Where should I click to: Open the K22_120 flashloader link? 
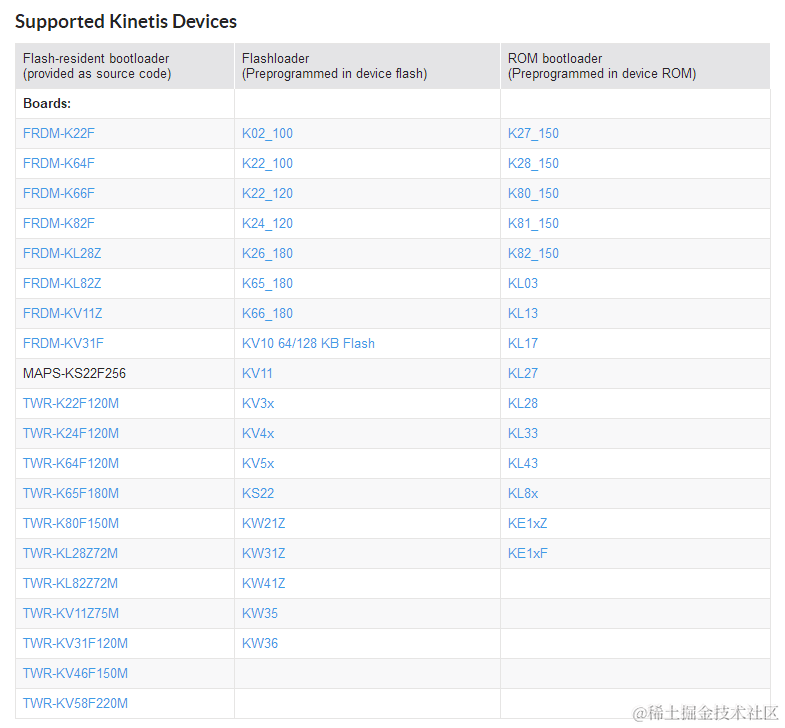267,194
